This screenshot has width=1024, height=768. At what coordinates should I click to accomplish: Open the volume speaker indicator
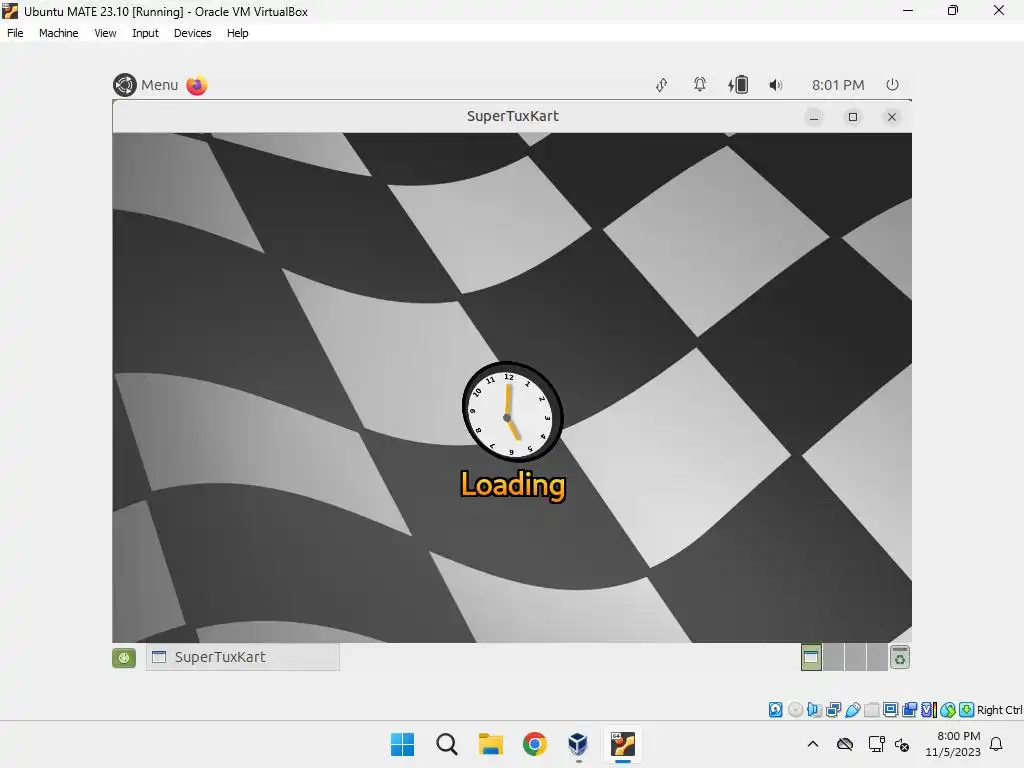click(x=775, y=85)
